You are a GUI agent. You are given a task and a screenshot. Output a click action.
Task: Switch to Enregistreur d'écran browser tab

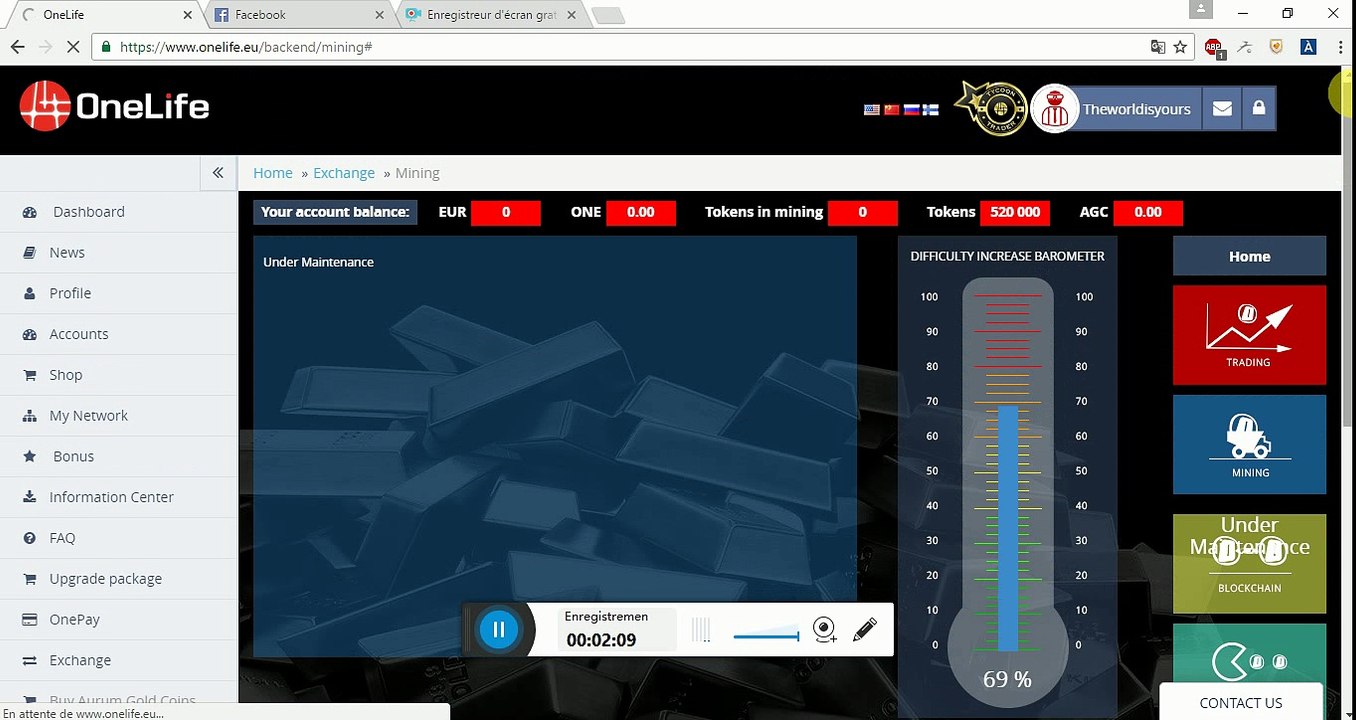pos(490,15)
